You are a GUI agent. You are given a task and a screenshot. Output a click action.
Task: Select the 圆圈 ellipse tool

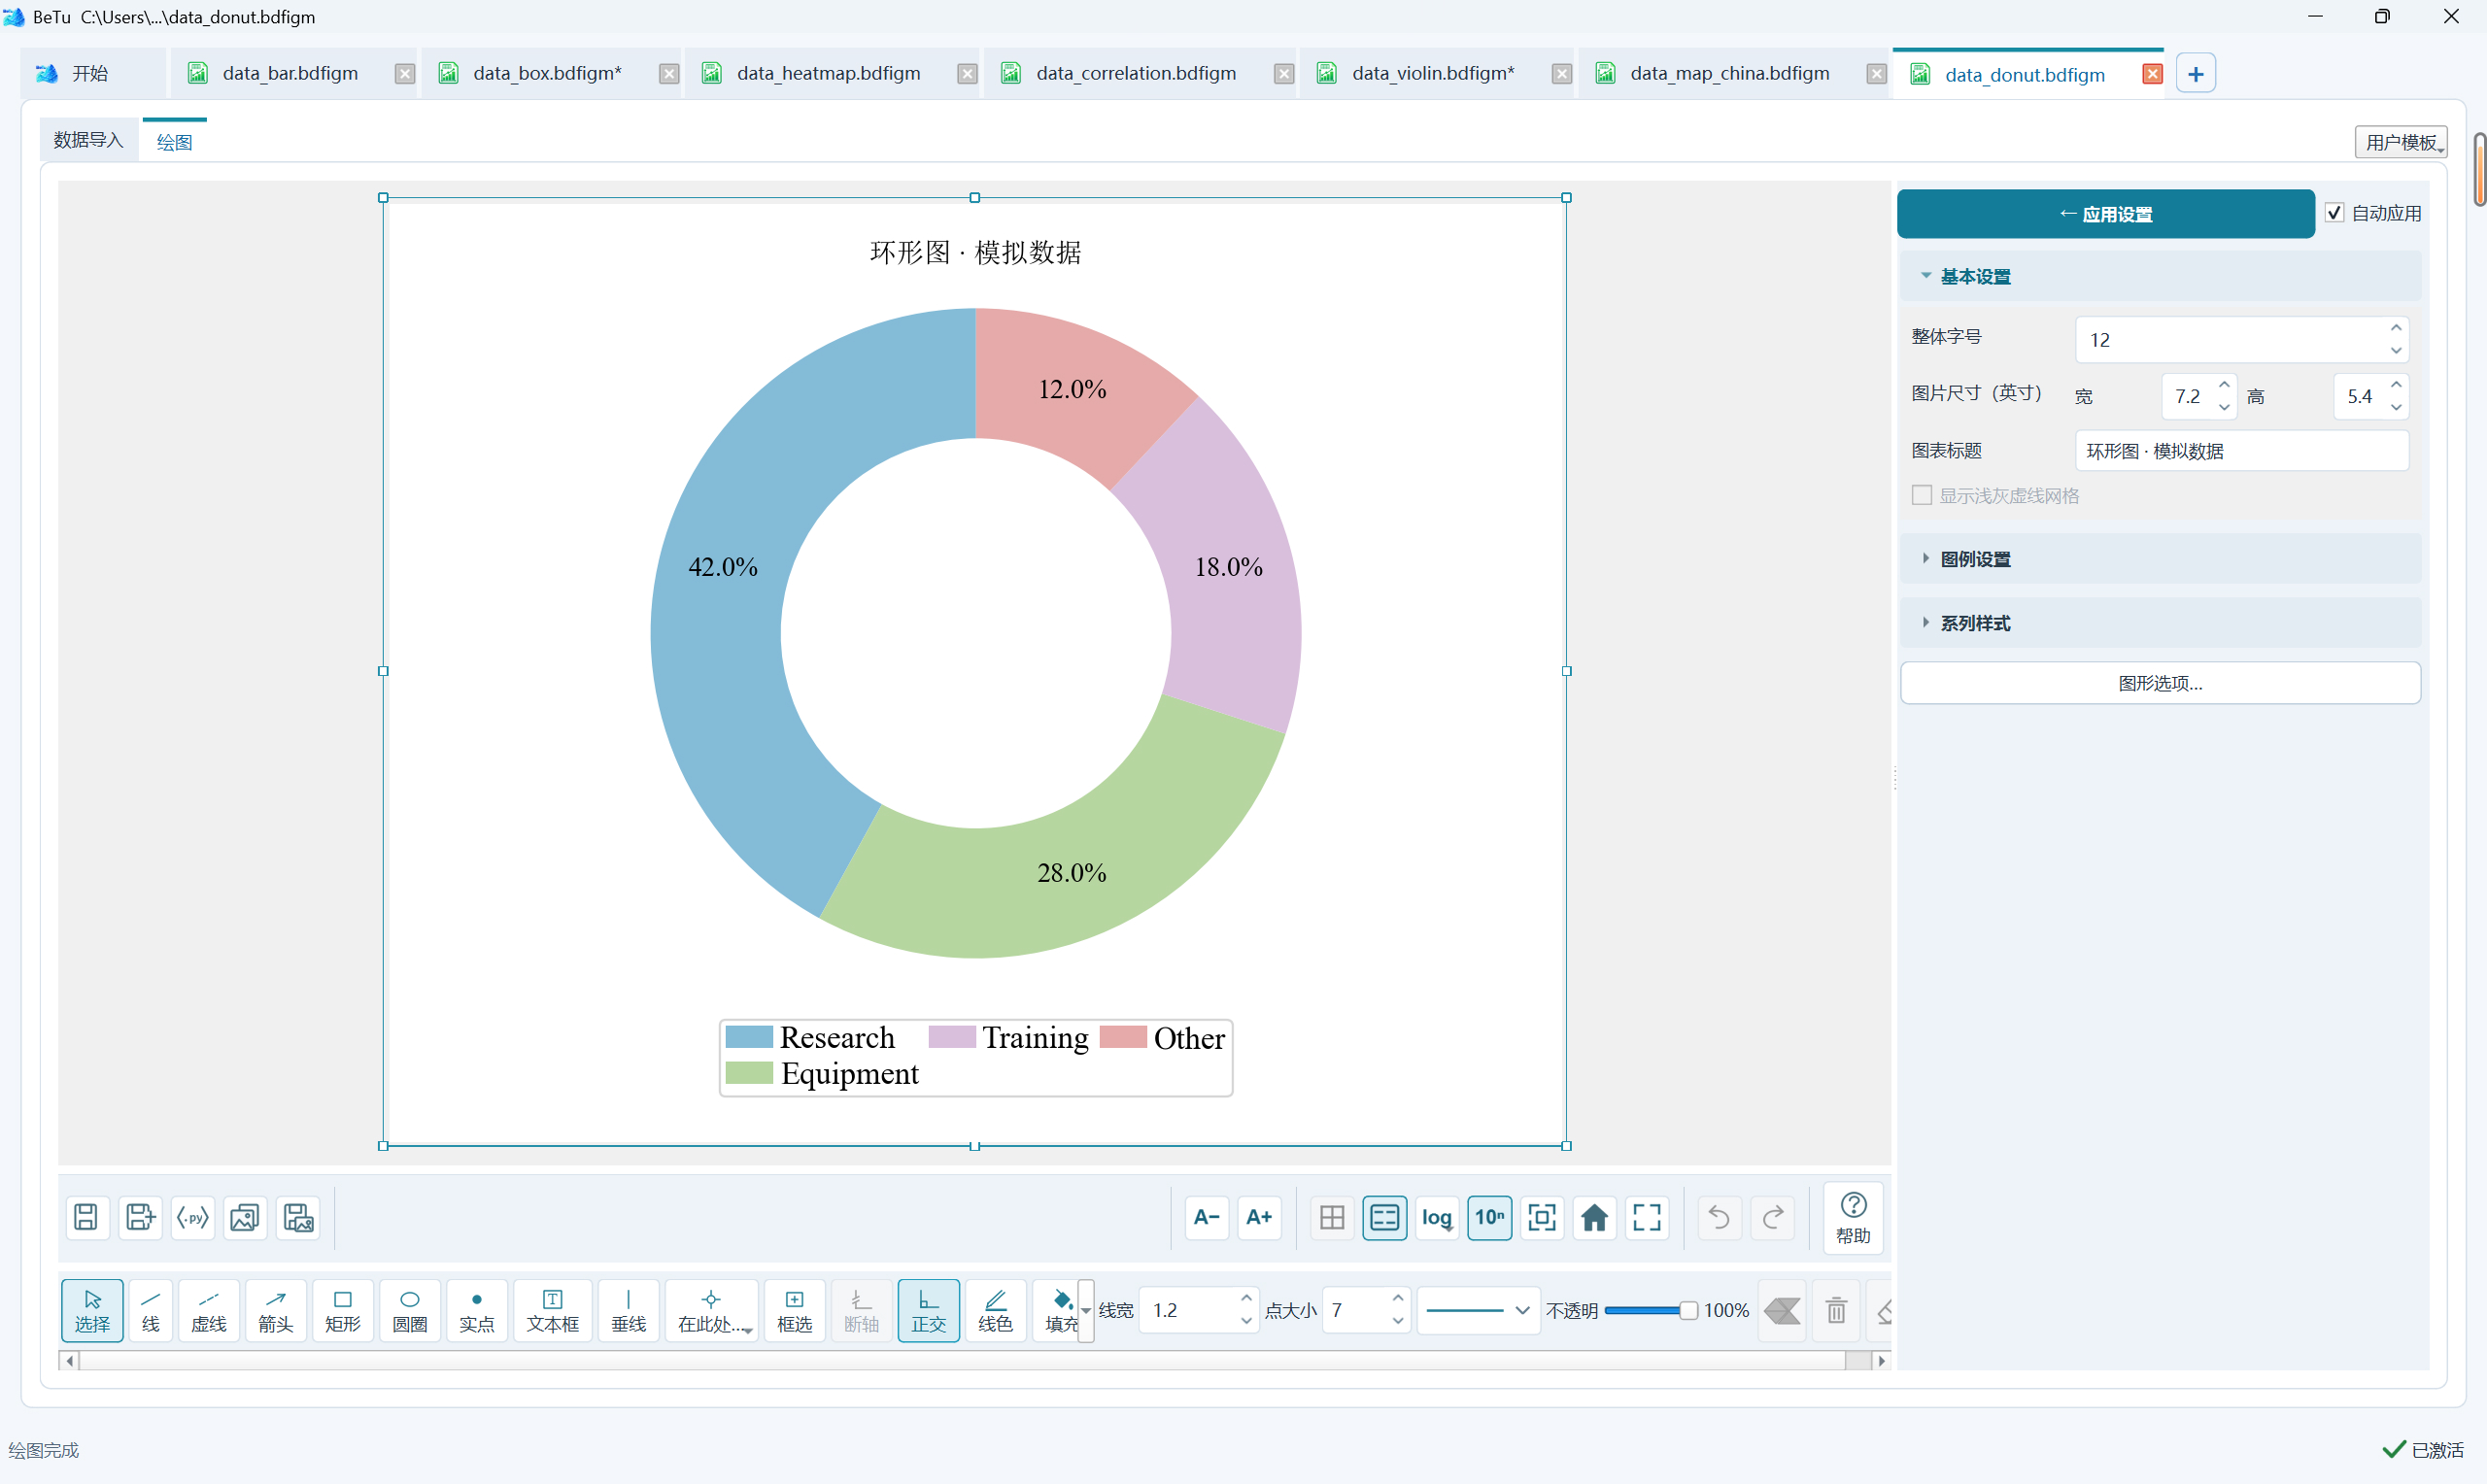409,1310
